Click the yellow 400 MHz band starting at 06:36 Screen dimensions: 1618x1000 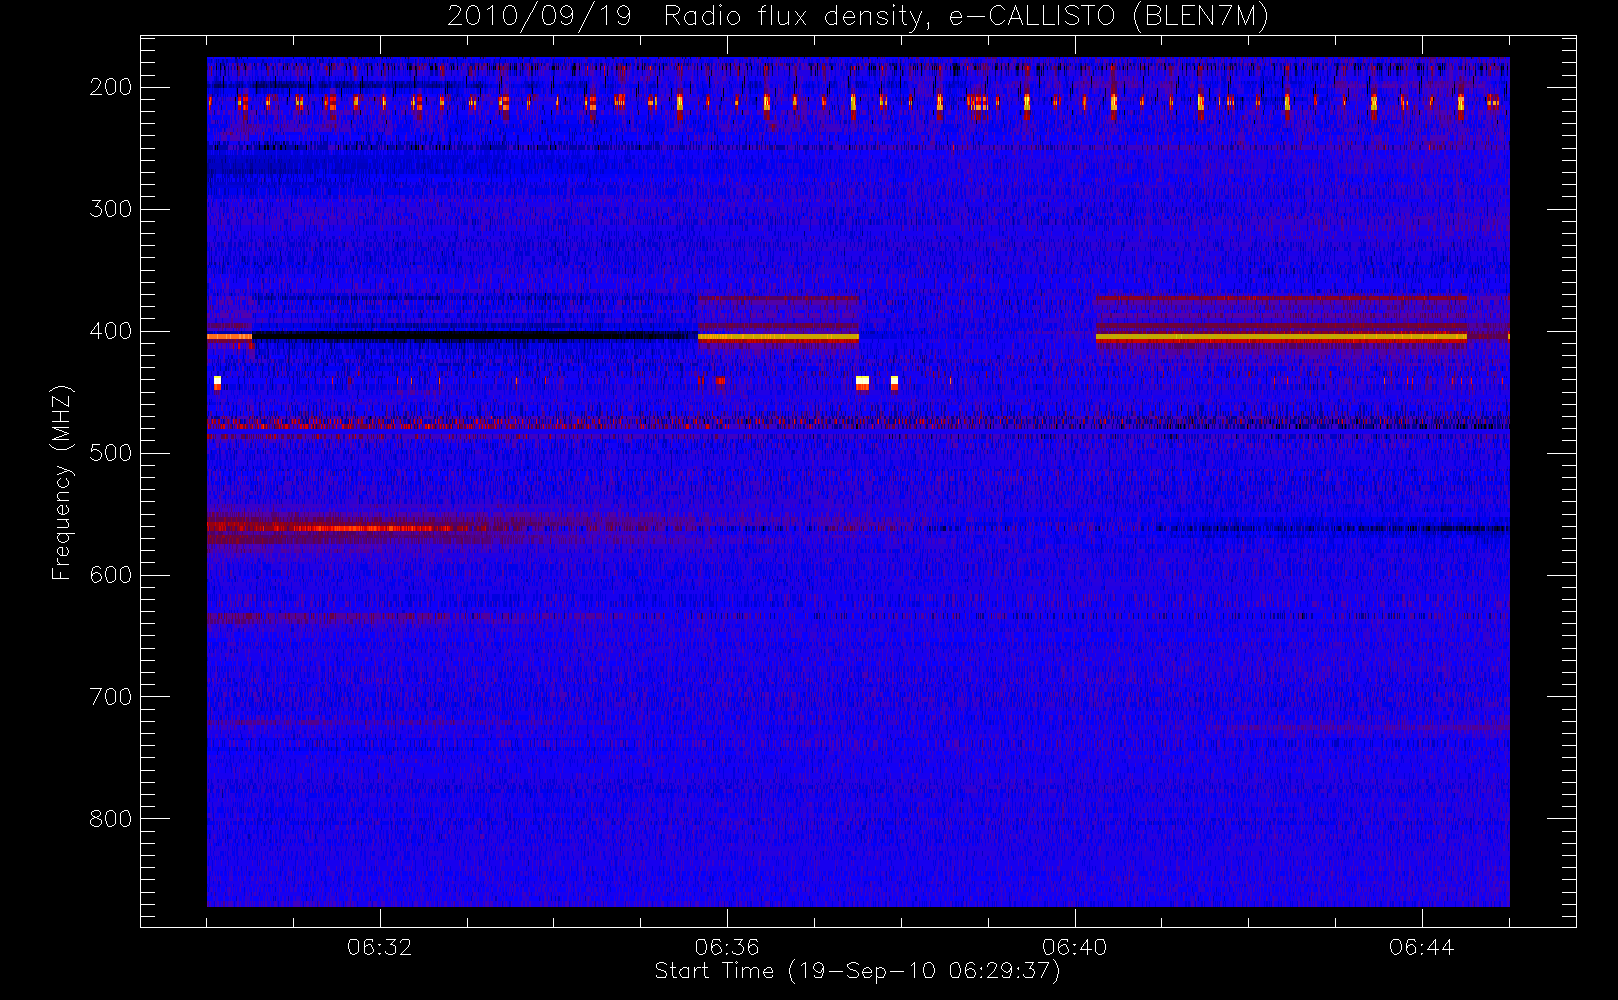coord(778,338)
